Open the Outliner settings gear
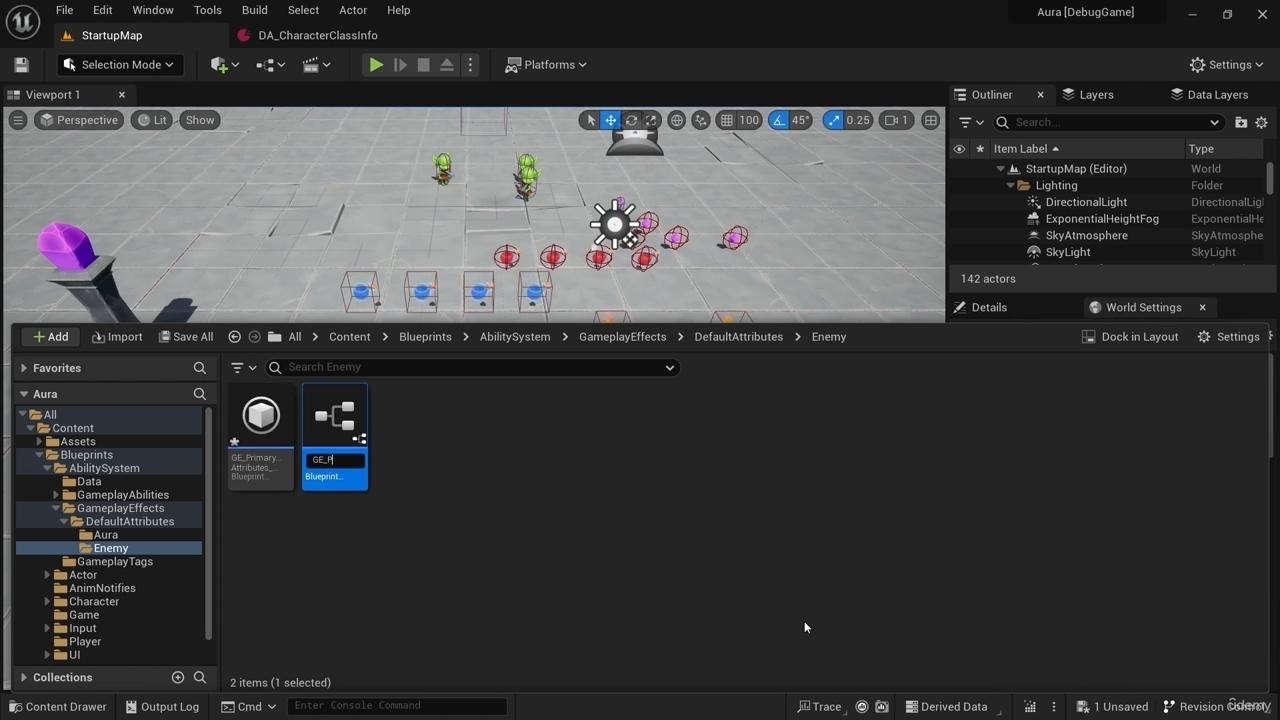This screenshot has width=1280, height=720. click(1261, 122)
